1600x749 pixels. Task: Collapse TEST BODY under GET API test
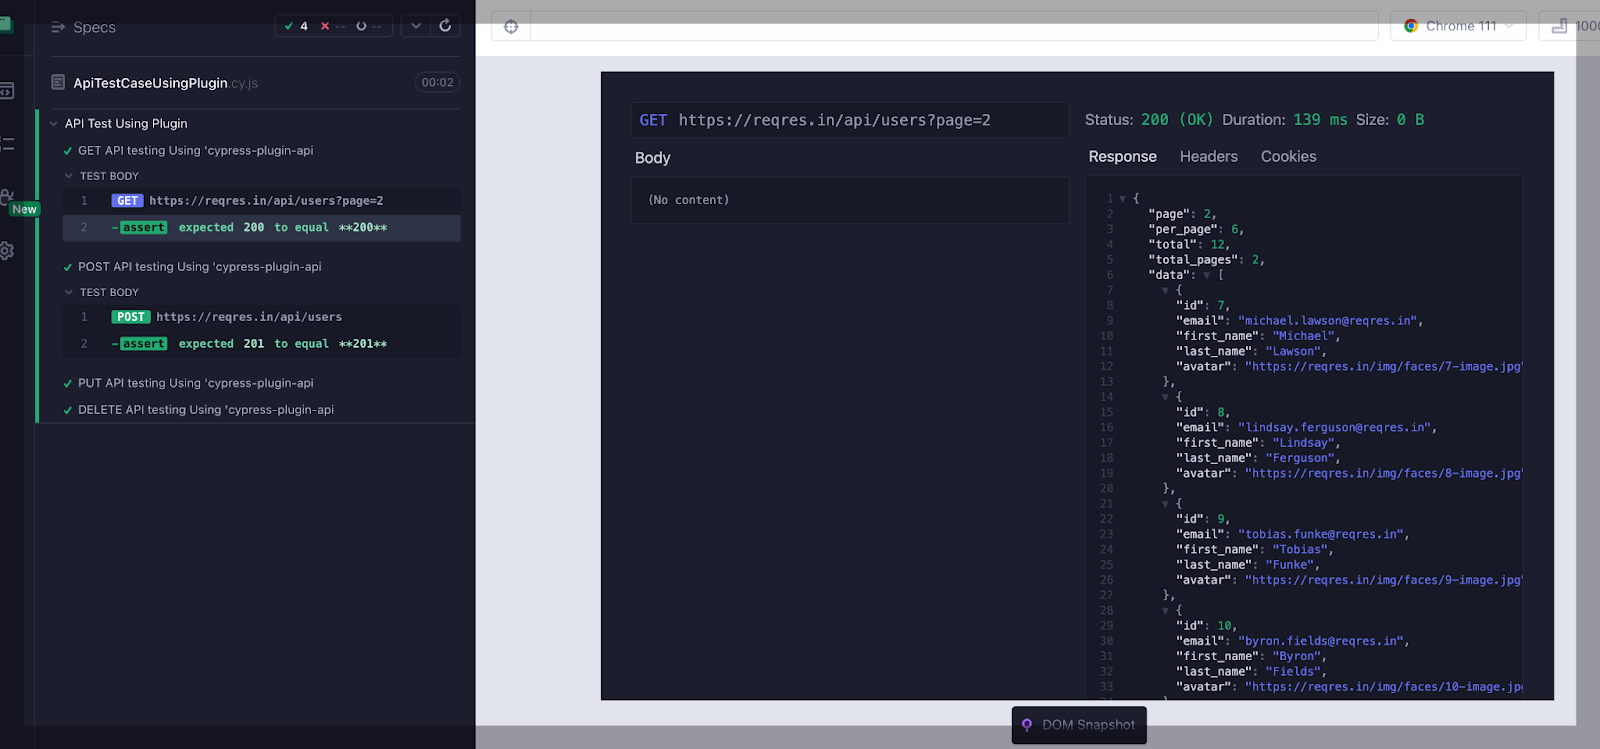(69, 176)
